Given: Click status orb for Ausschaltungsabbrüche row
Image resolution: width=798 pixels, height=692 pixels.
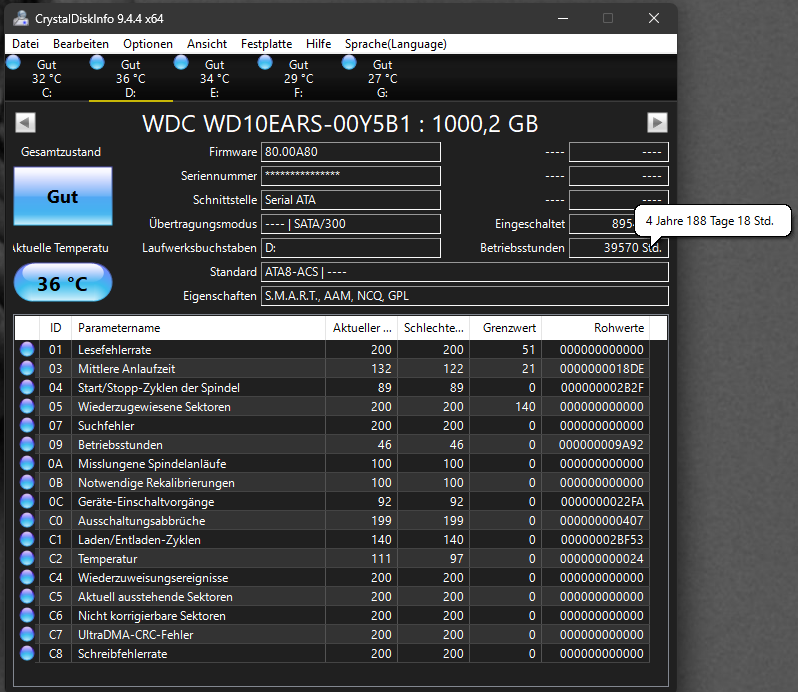Looking at the screenshot, I should pos(27,521).
